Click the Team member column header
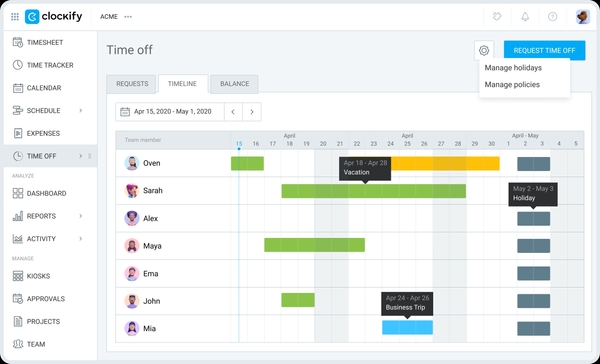This screenshot has height=364, width=600. [x=143, y=140]
